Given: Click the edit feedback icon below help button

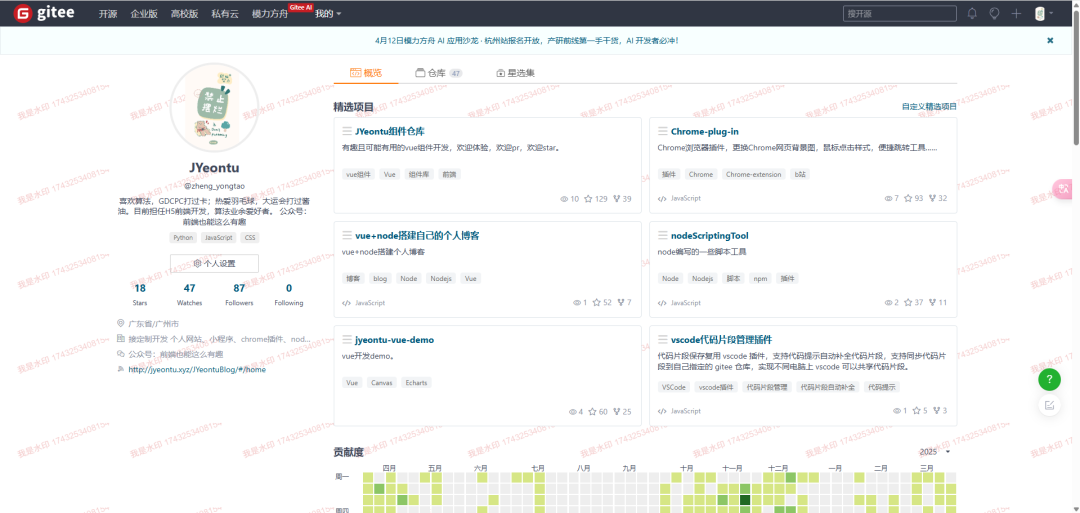Looking at the screenshot, I should [1049, 405].
